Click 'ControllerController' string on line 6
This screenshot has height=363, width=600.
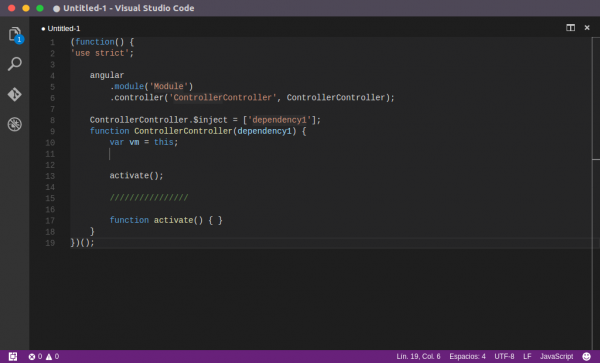222,98
